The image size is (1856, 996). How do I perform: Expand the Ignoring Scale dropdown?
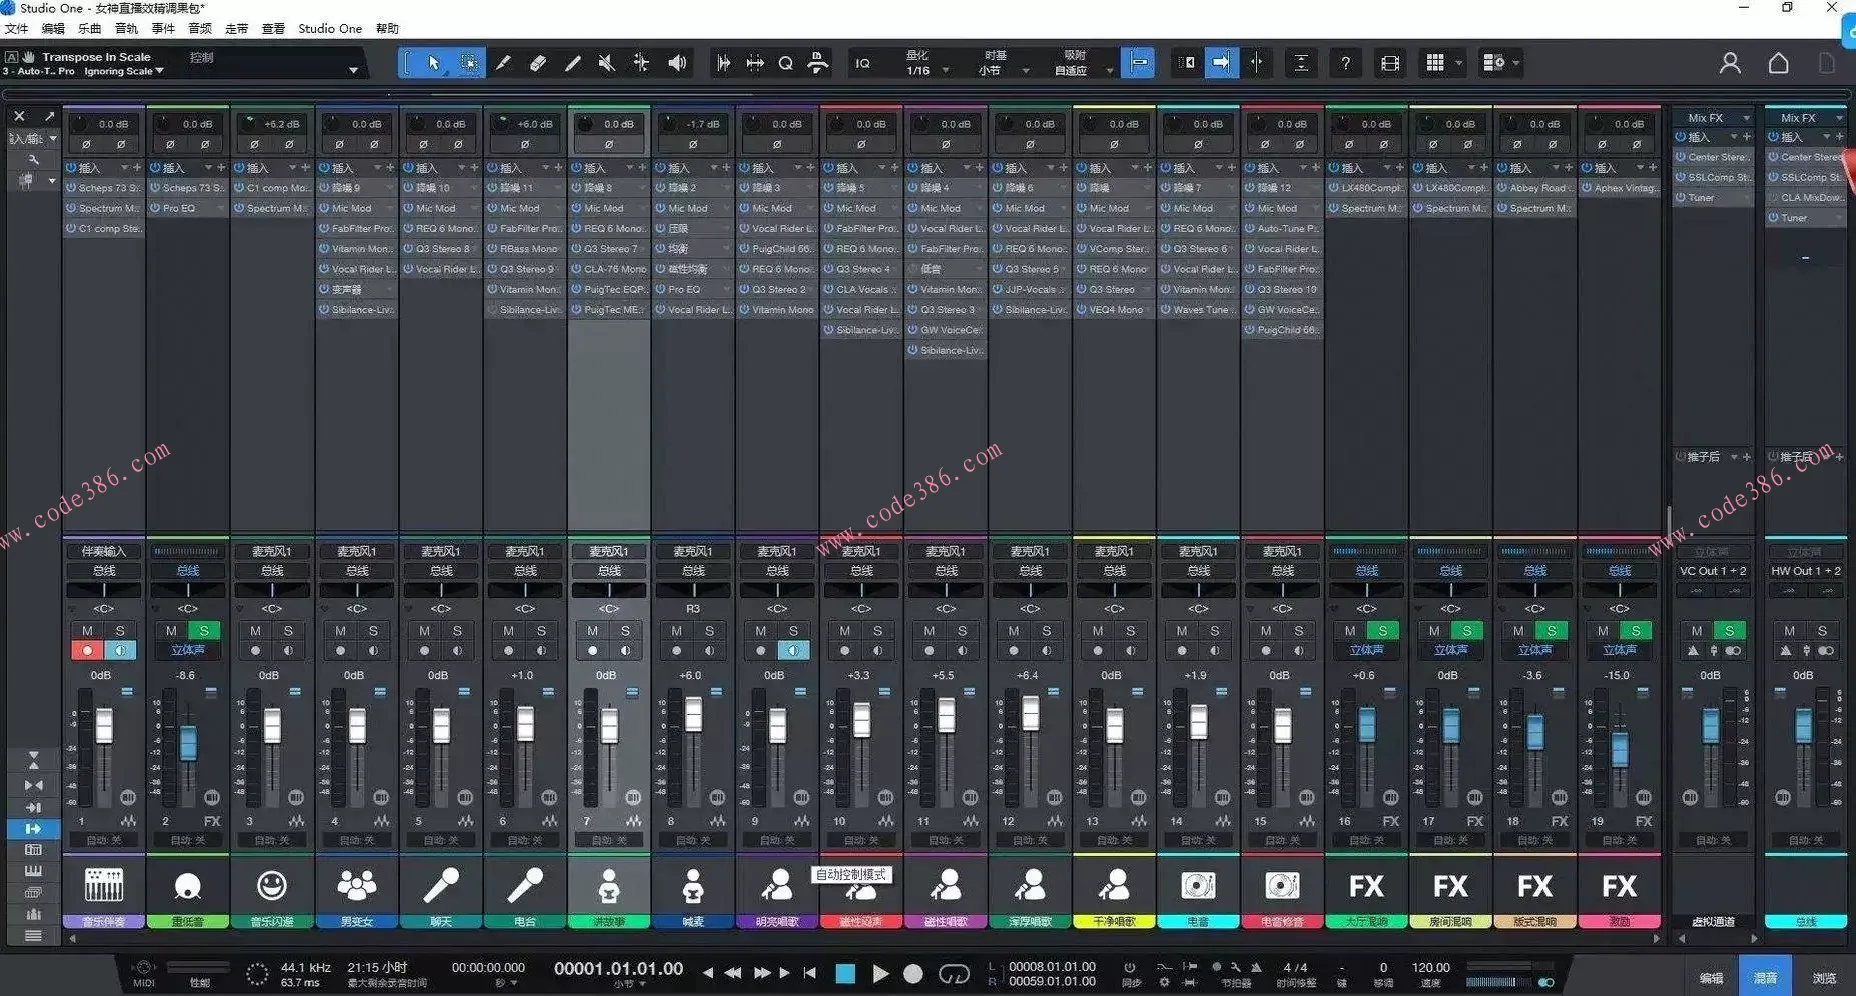pyautogui.click(x=124, y=71)
